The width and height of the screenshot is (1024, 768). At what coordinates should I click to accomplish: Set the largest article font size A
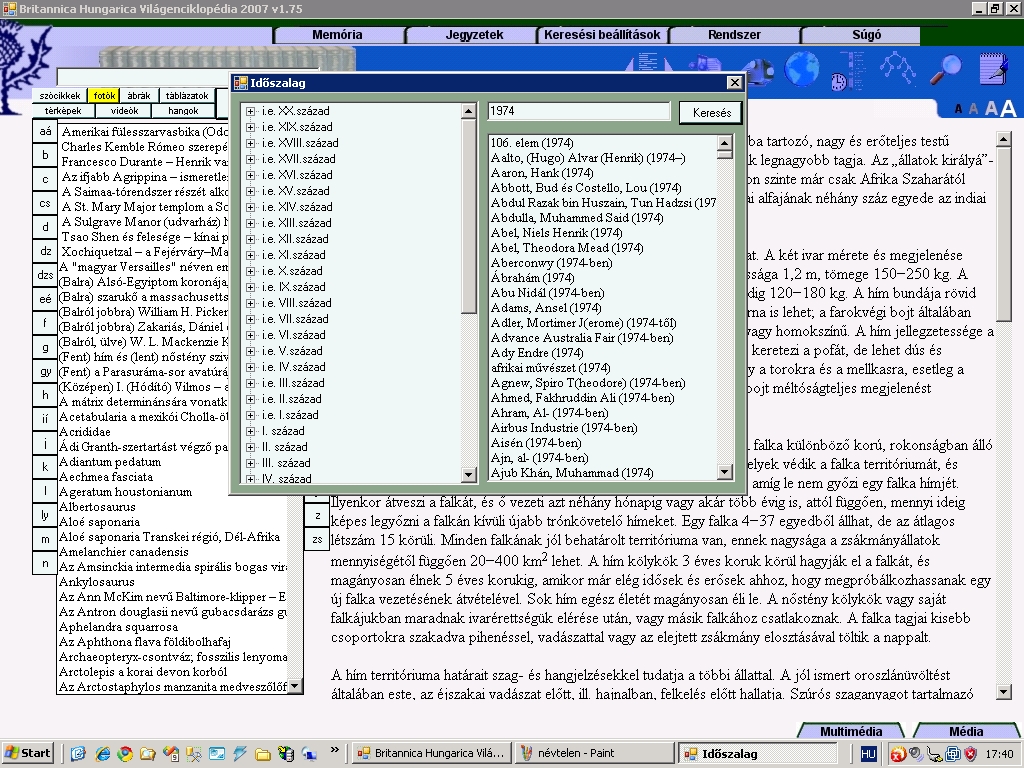[x=1008, y=108]
